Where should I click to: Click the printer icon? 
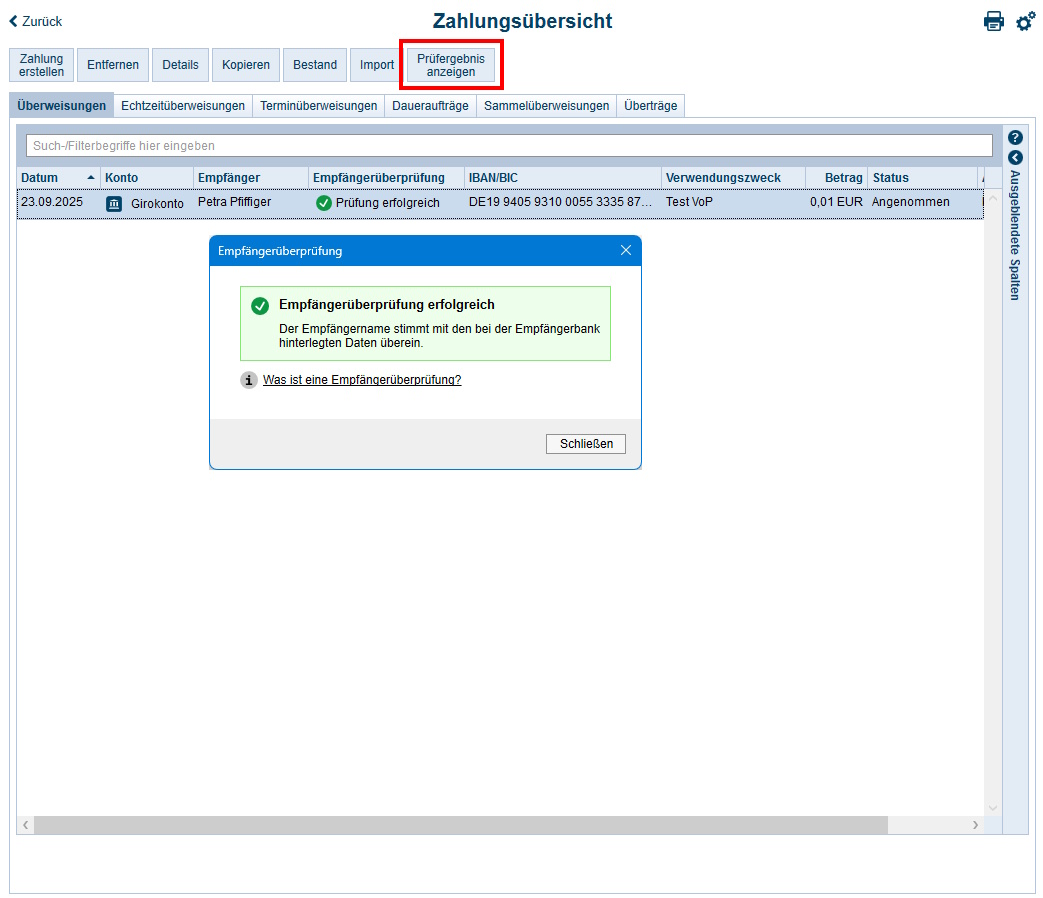[x=993, y=21]
